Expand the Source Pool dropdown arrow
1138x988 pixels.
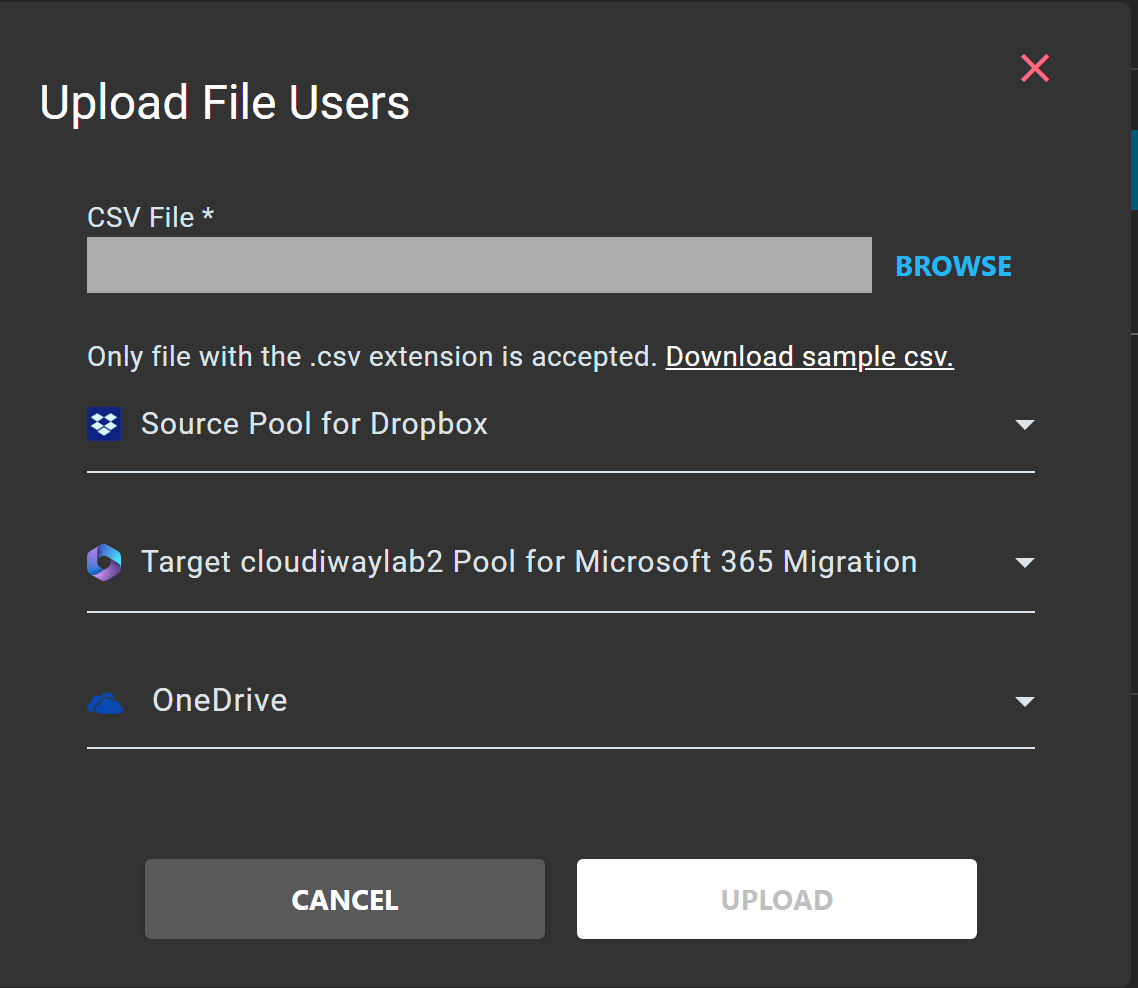[x=1024, y=425]
